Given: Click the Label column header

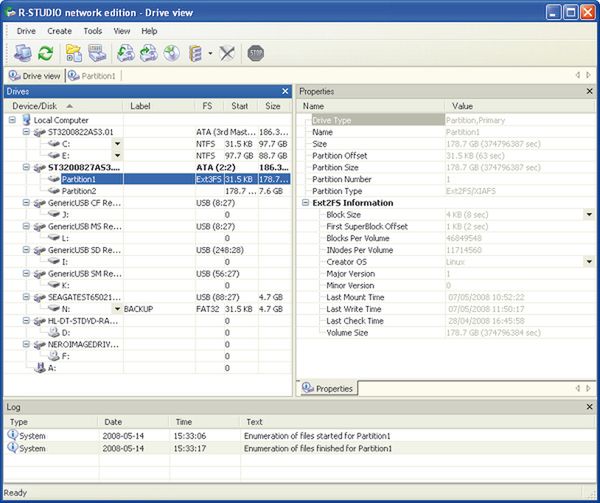Looking at the screenshot, I should coord(159,106).
